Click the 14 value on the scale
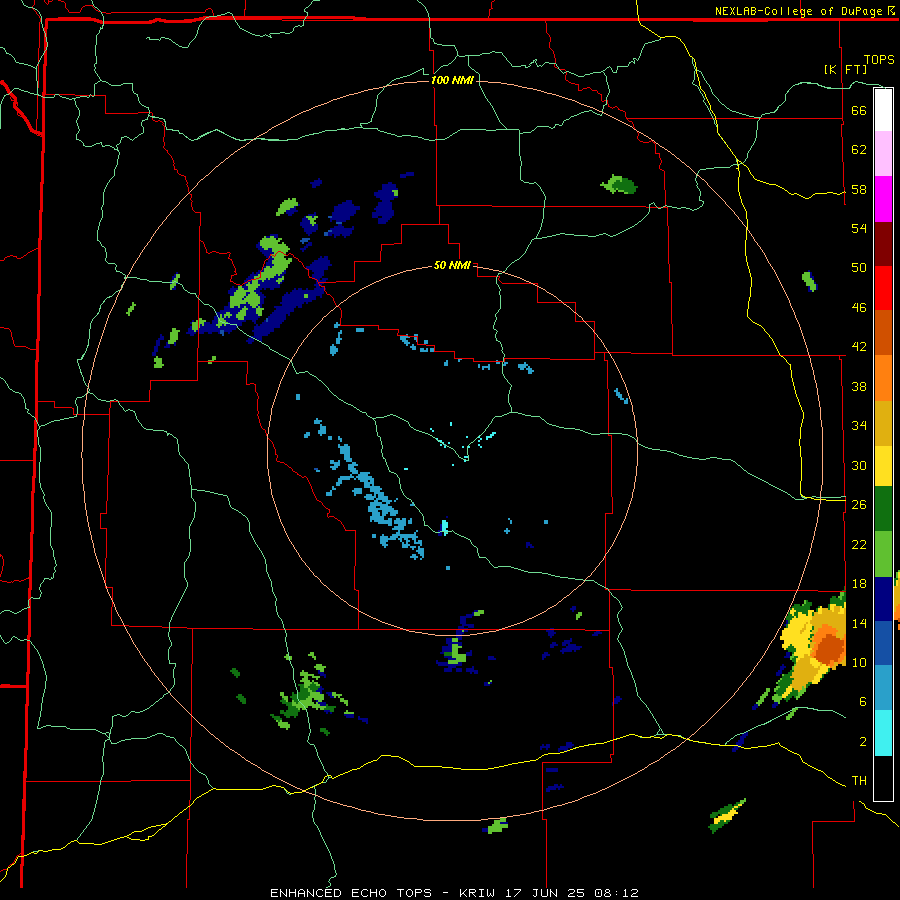 click(859, 623)
